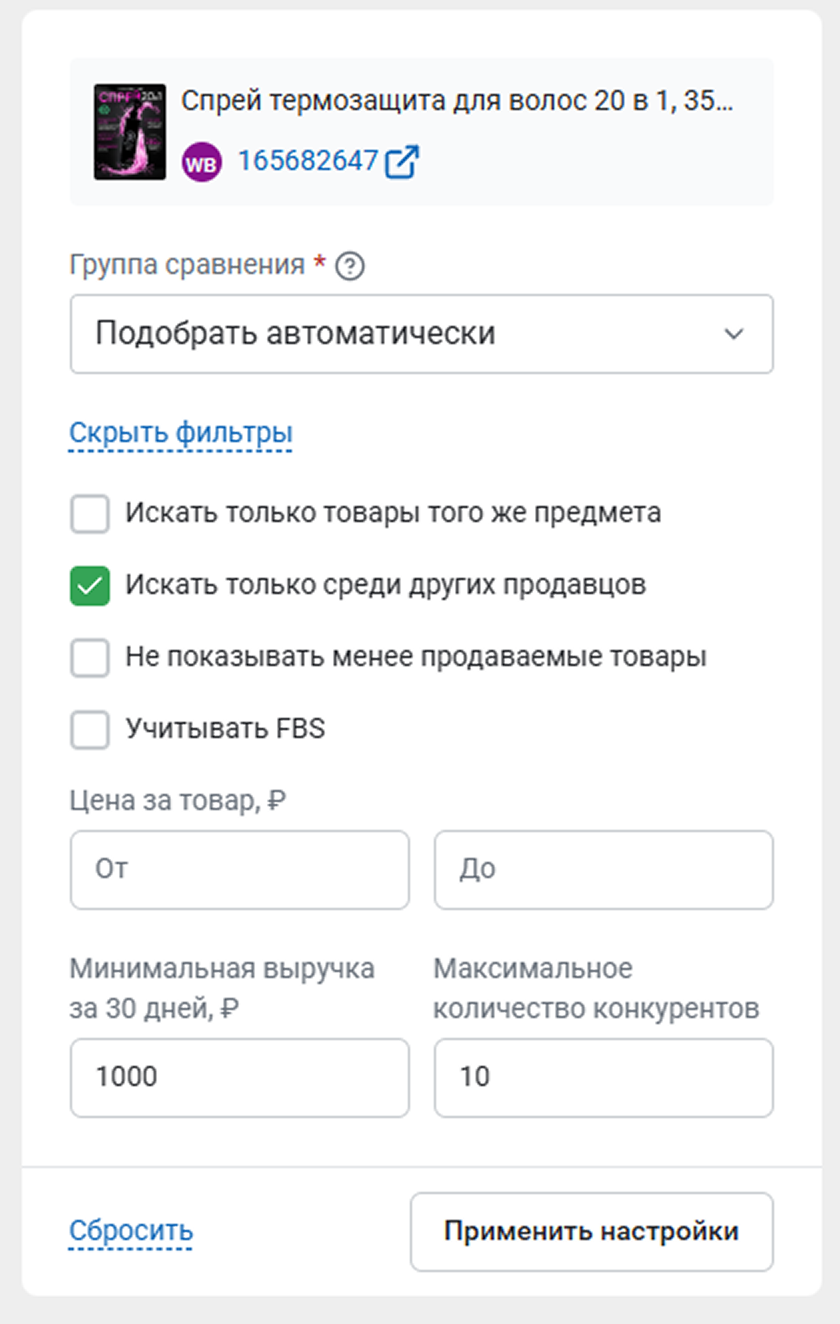Click the help question mark near Группа сравнения
840x1324 pixels.
coord(350,267)
